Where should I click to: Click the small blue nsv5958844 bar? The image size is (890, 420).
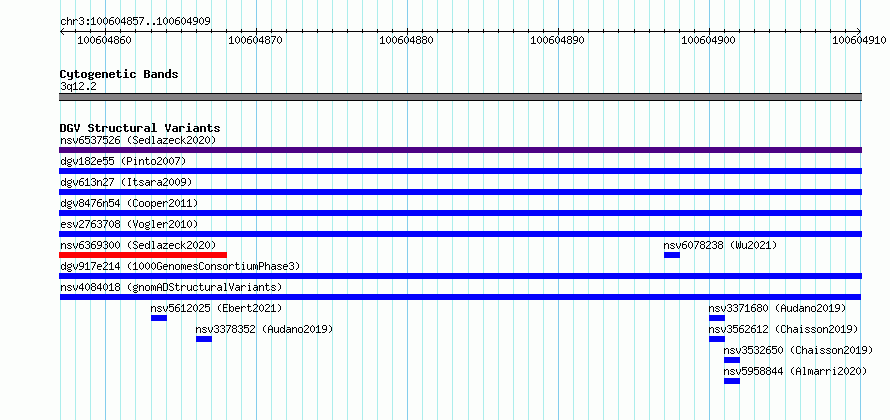pos(732,381)
